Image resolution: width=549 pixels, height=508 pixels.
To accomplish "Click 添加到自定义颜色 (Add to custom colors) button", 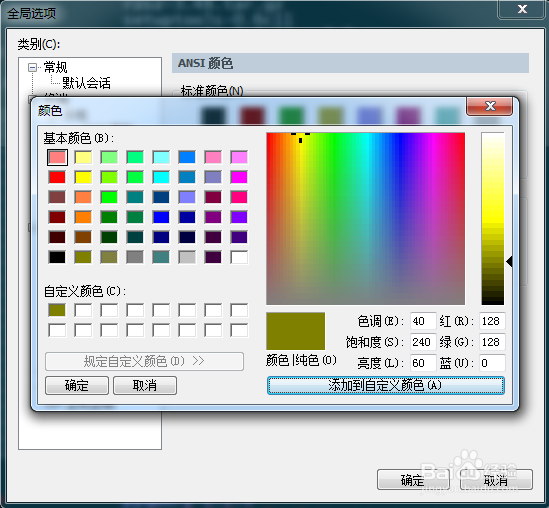I will click(385, 385).
